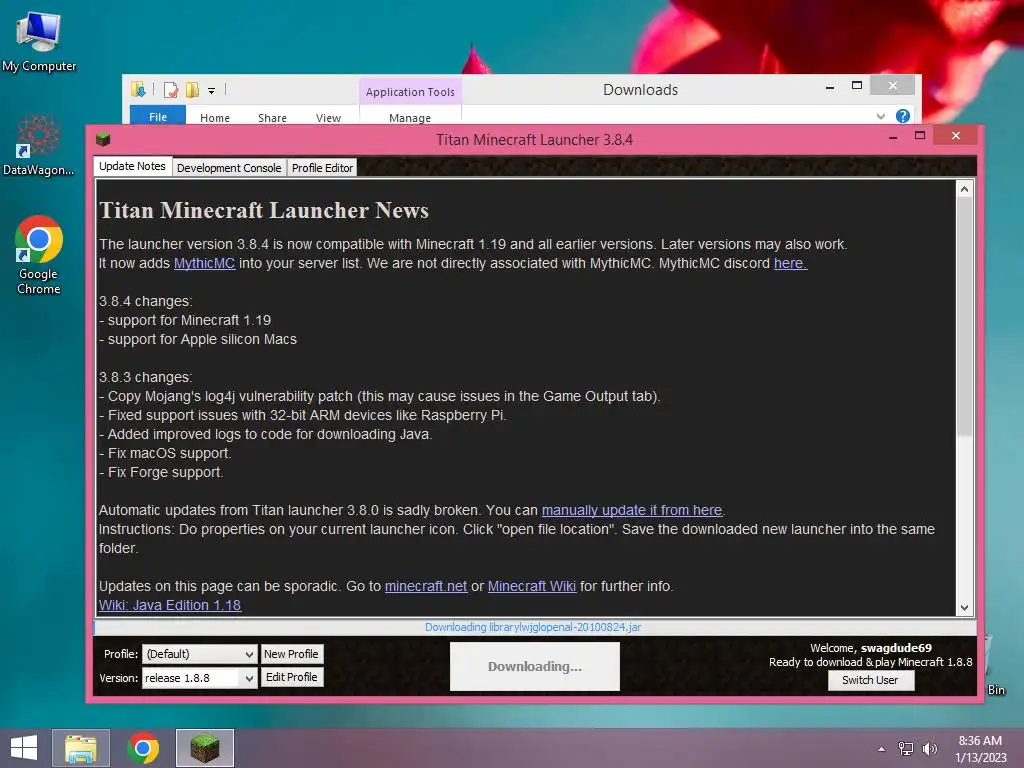This screenshot has width=1024, height=768.
Task: Open the File menu in Downloads window
Action: (x=158, y=116)
